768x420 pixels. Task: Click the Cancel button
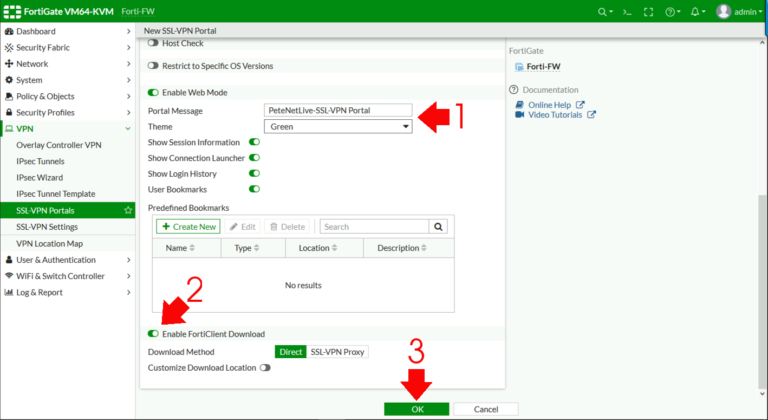485,409
